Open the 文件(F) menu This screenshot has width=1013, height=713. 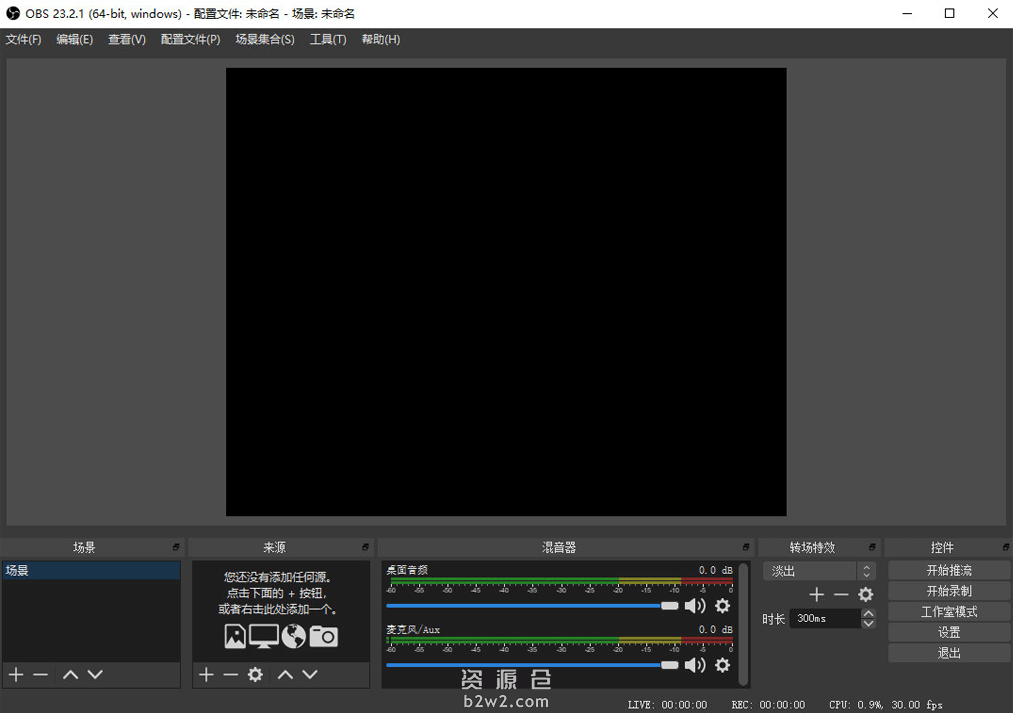(24, 40)
